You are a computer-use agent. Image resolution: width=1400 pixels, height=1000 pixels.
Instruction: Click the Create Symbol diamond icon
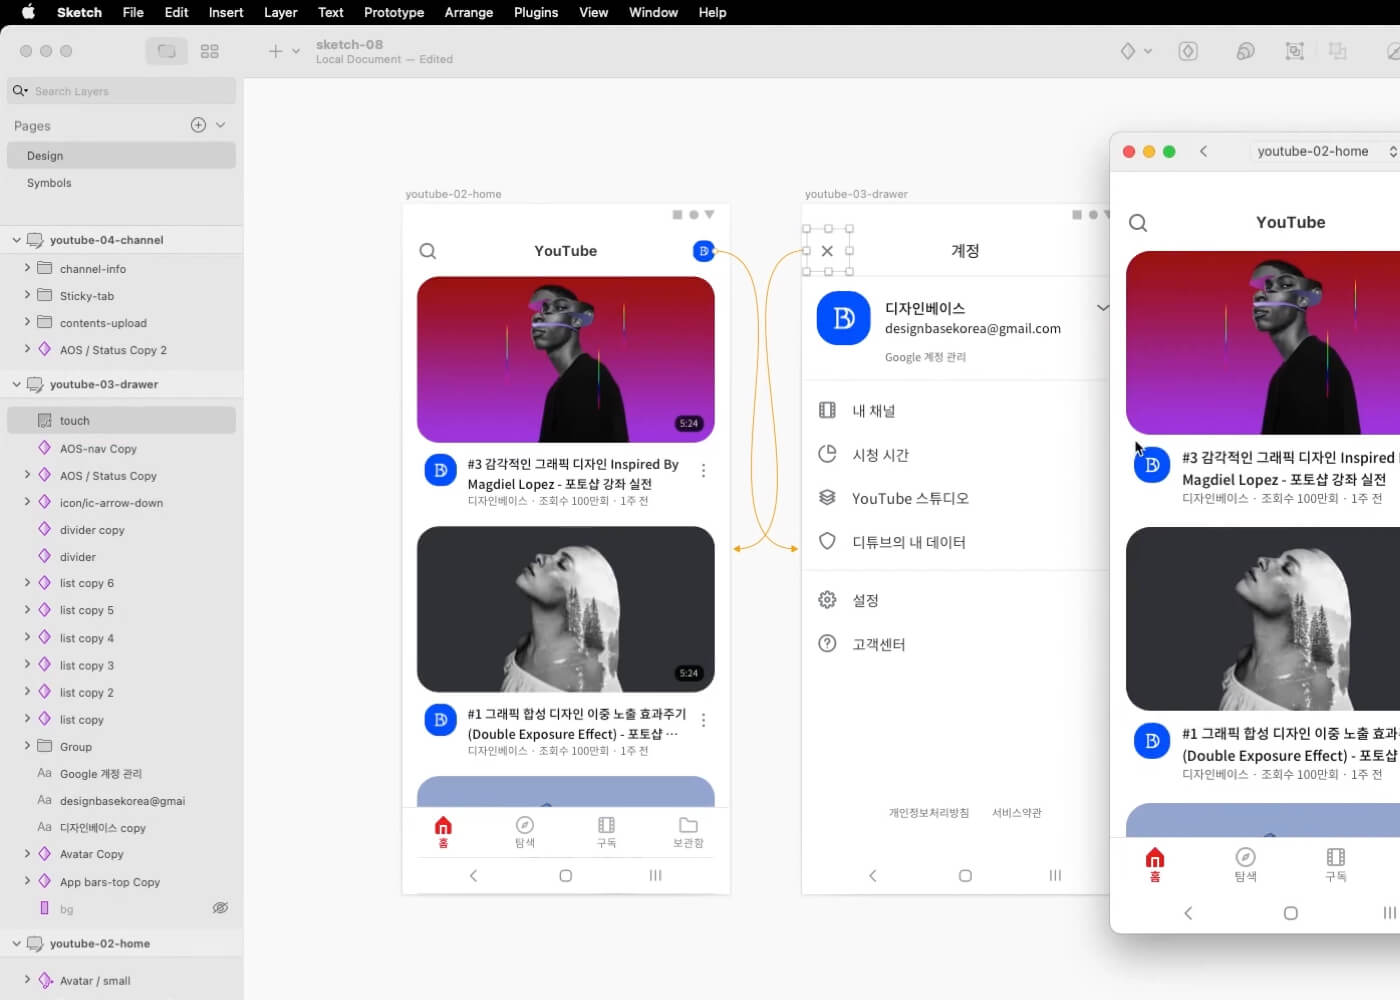pyautogui.click(x=1128, y=51)
